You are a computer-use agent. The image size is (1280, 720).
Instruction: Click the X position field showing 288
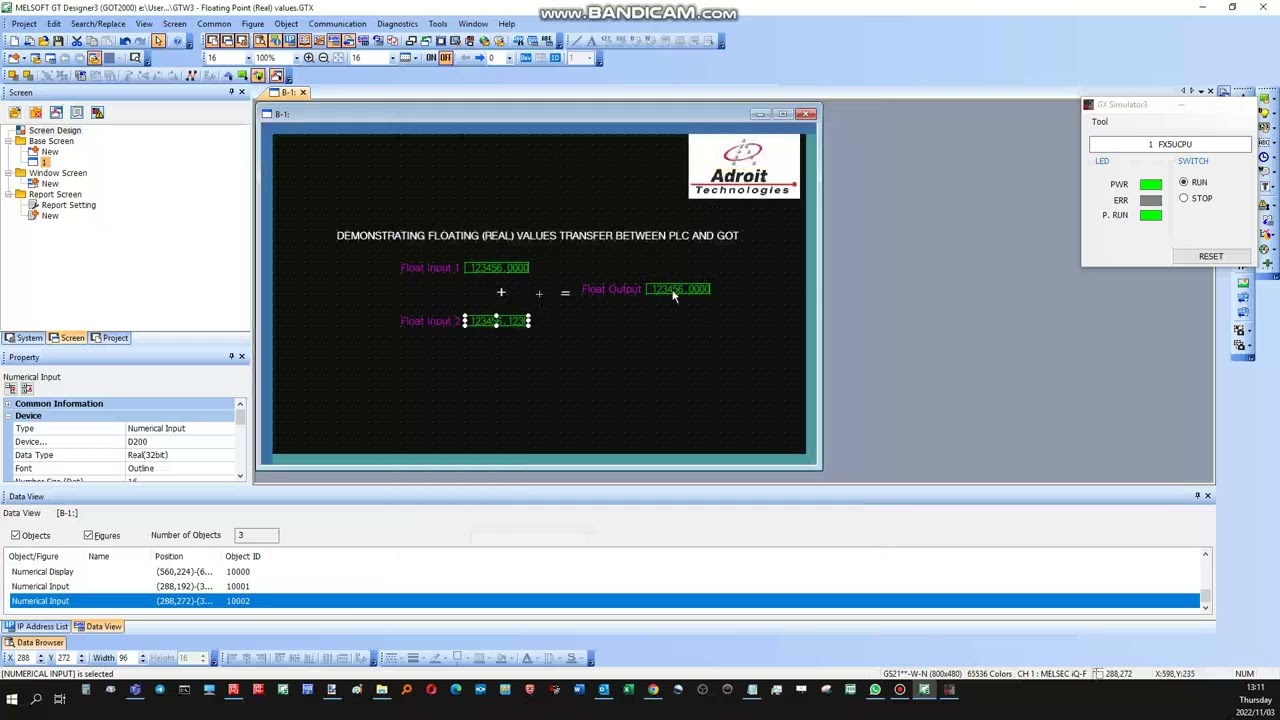25,658
